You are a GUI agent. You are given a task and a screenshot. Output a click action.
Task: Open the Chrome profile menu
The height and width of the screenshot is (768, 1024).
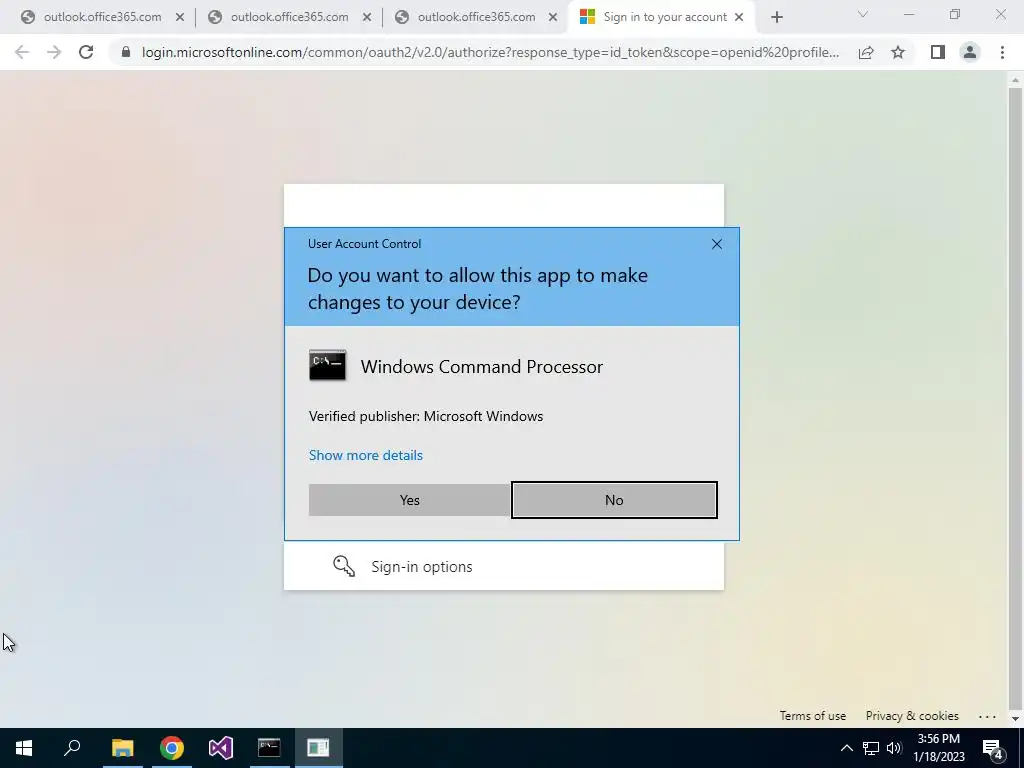[x=970, y=52]
